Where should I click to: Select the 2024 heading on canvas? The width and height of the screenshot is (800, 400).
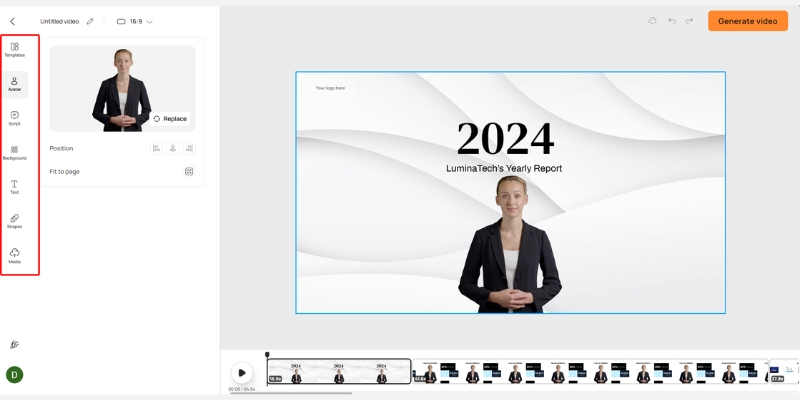(x=505, y=138)
